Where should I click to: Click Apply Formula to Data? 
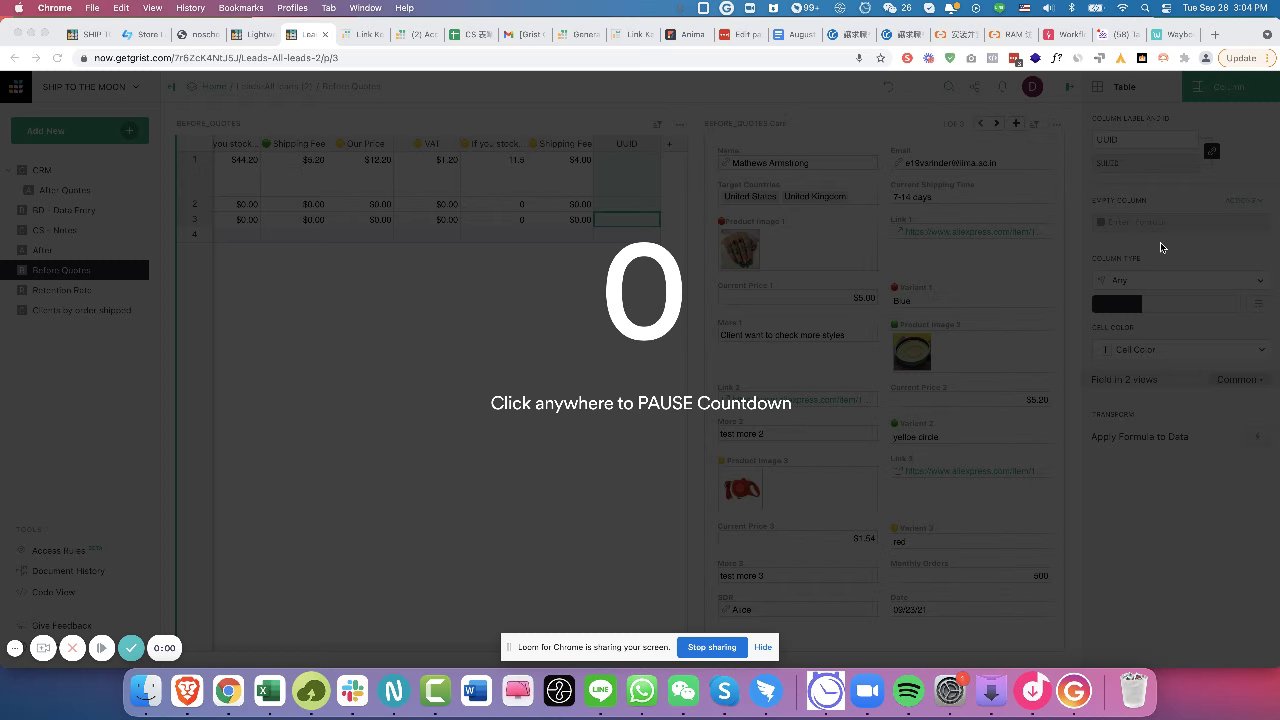pos(1139,437)
